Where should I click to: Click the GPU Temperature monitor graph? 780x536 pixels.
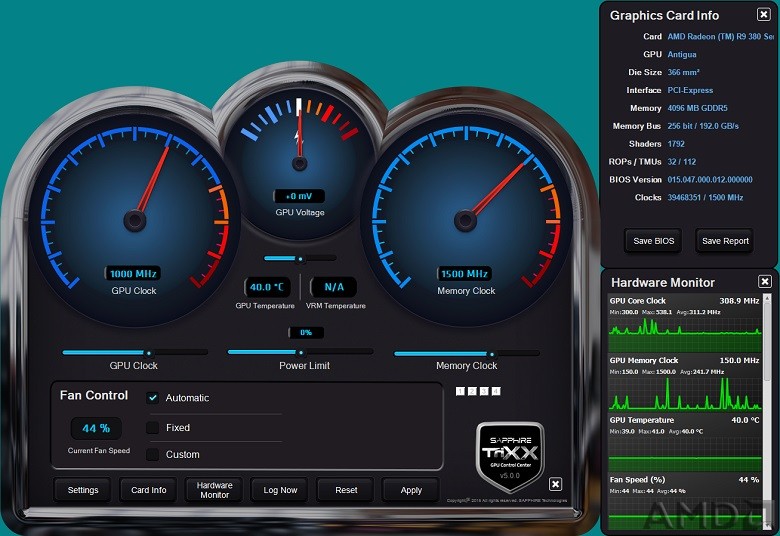click(685, 454)
